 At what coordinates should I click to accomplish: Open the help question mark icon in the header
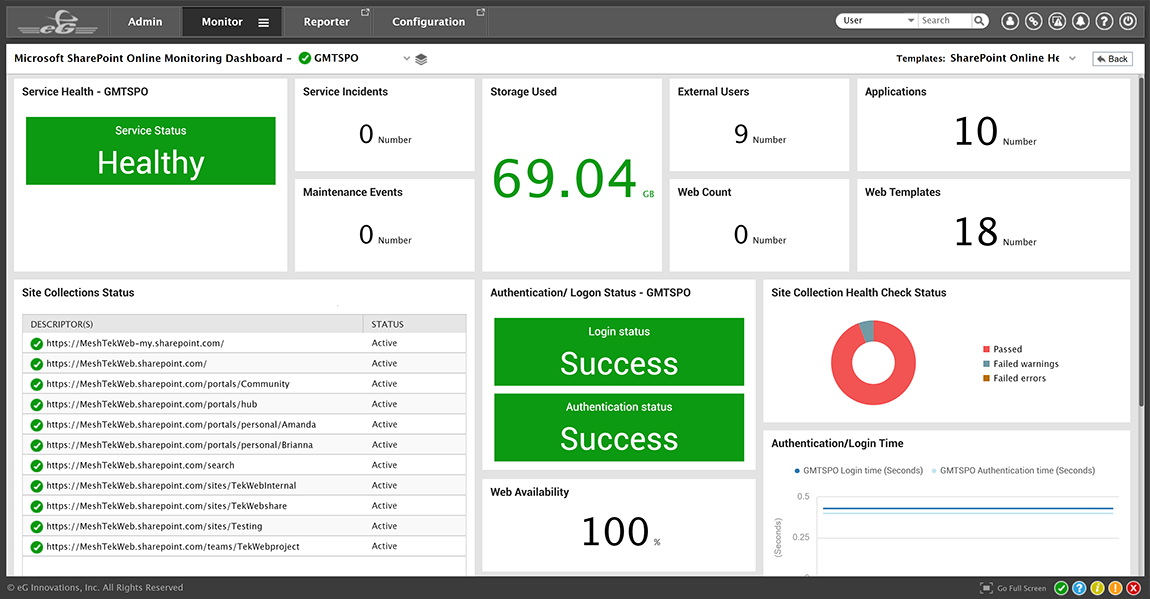pos(1105,21)
